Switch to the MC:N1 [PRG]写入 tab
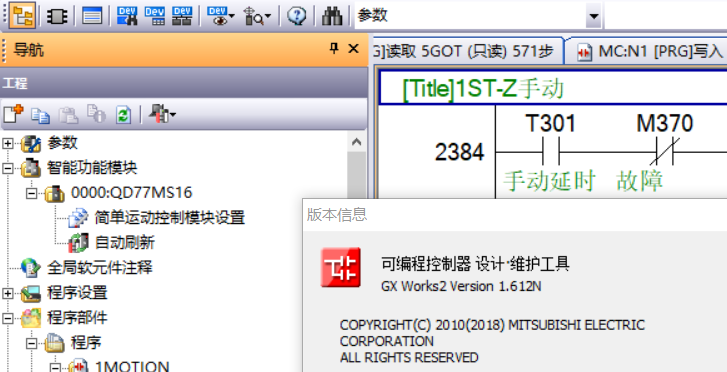727x372 pixels. [649, 52]
